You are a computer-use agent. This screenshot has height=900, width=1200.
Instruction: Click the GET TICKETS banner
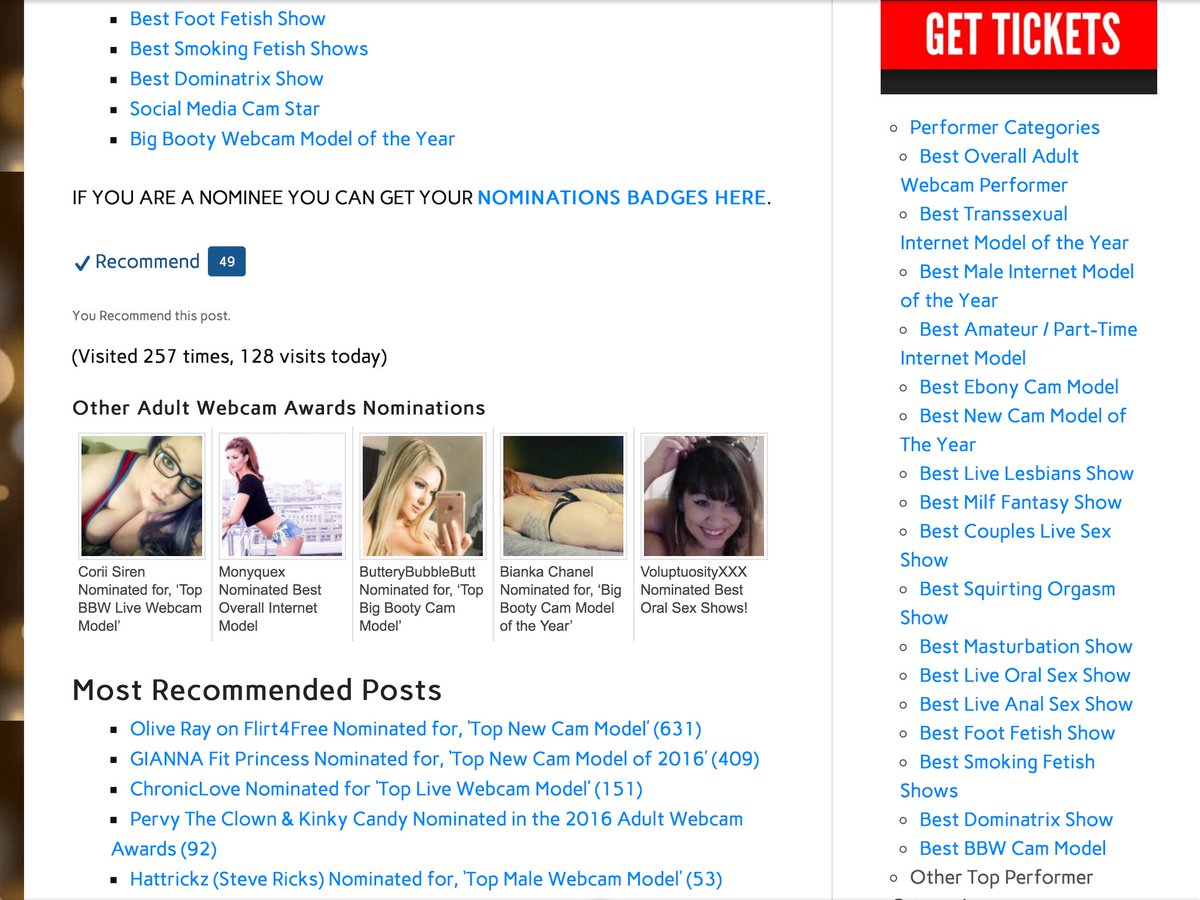(1018, 47)
